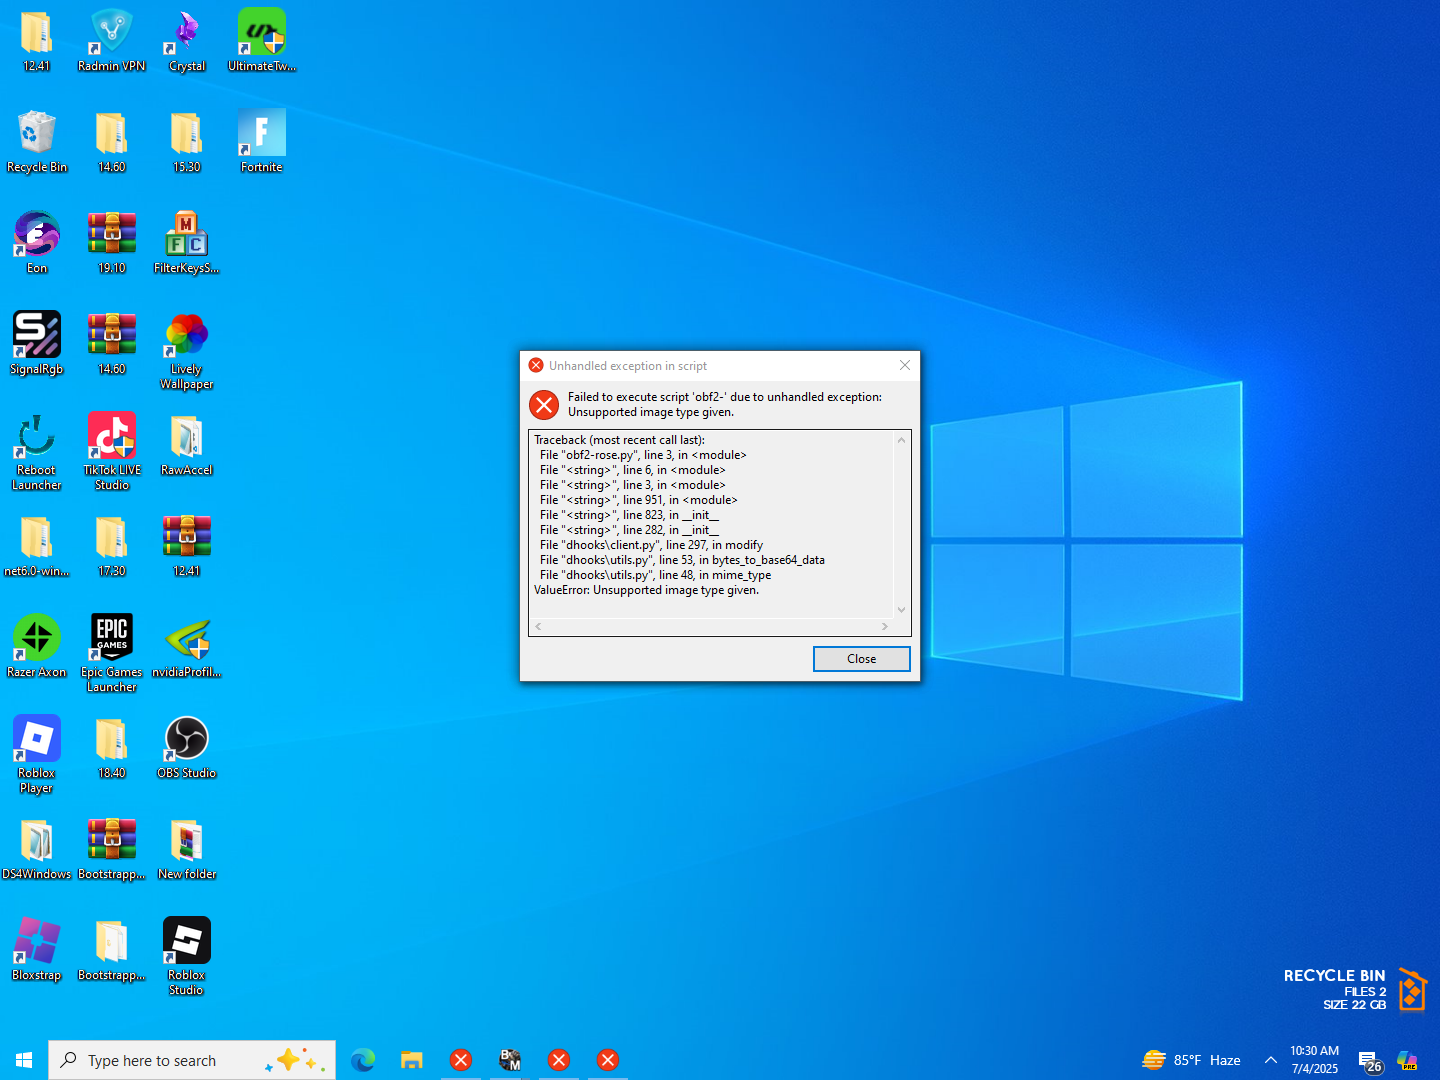Open the Roblox Studio desktop icon

tap(187, 943)
